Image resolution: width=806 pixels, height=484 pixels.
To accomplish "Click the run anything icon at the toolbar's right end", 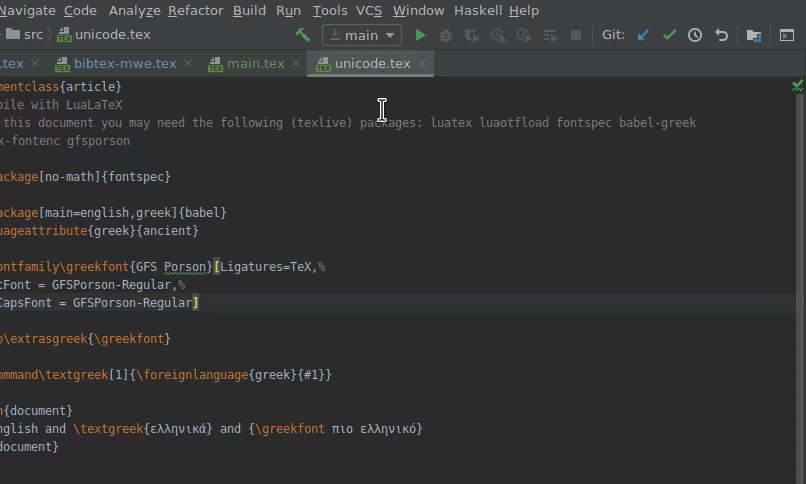I will (x=786, y=35).
